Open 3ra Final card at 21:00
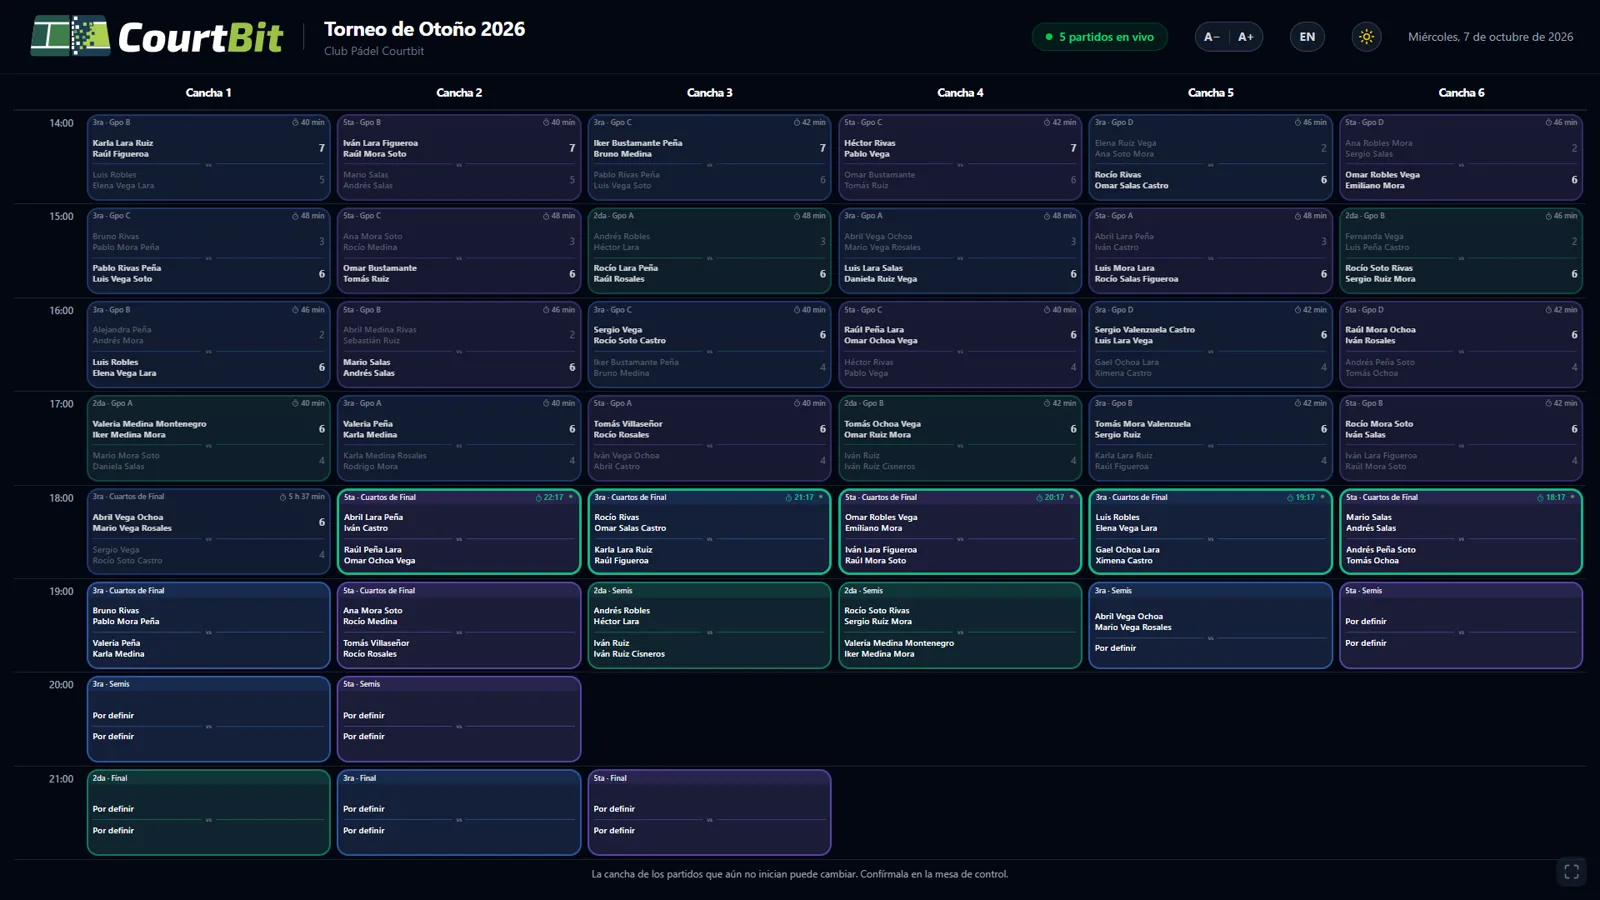The image size is (1600, 900). tap(459, 812)
